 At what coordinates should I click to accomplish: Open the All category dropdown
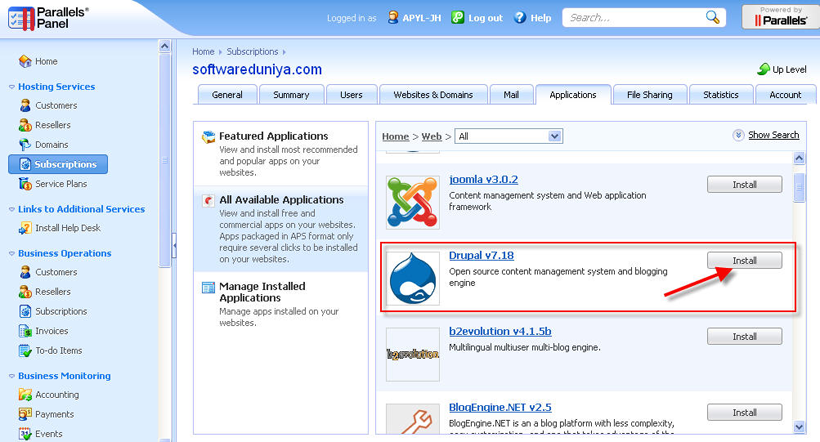[x=508, y=137]
